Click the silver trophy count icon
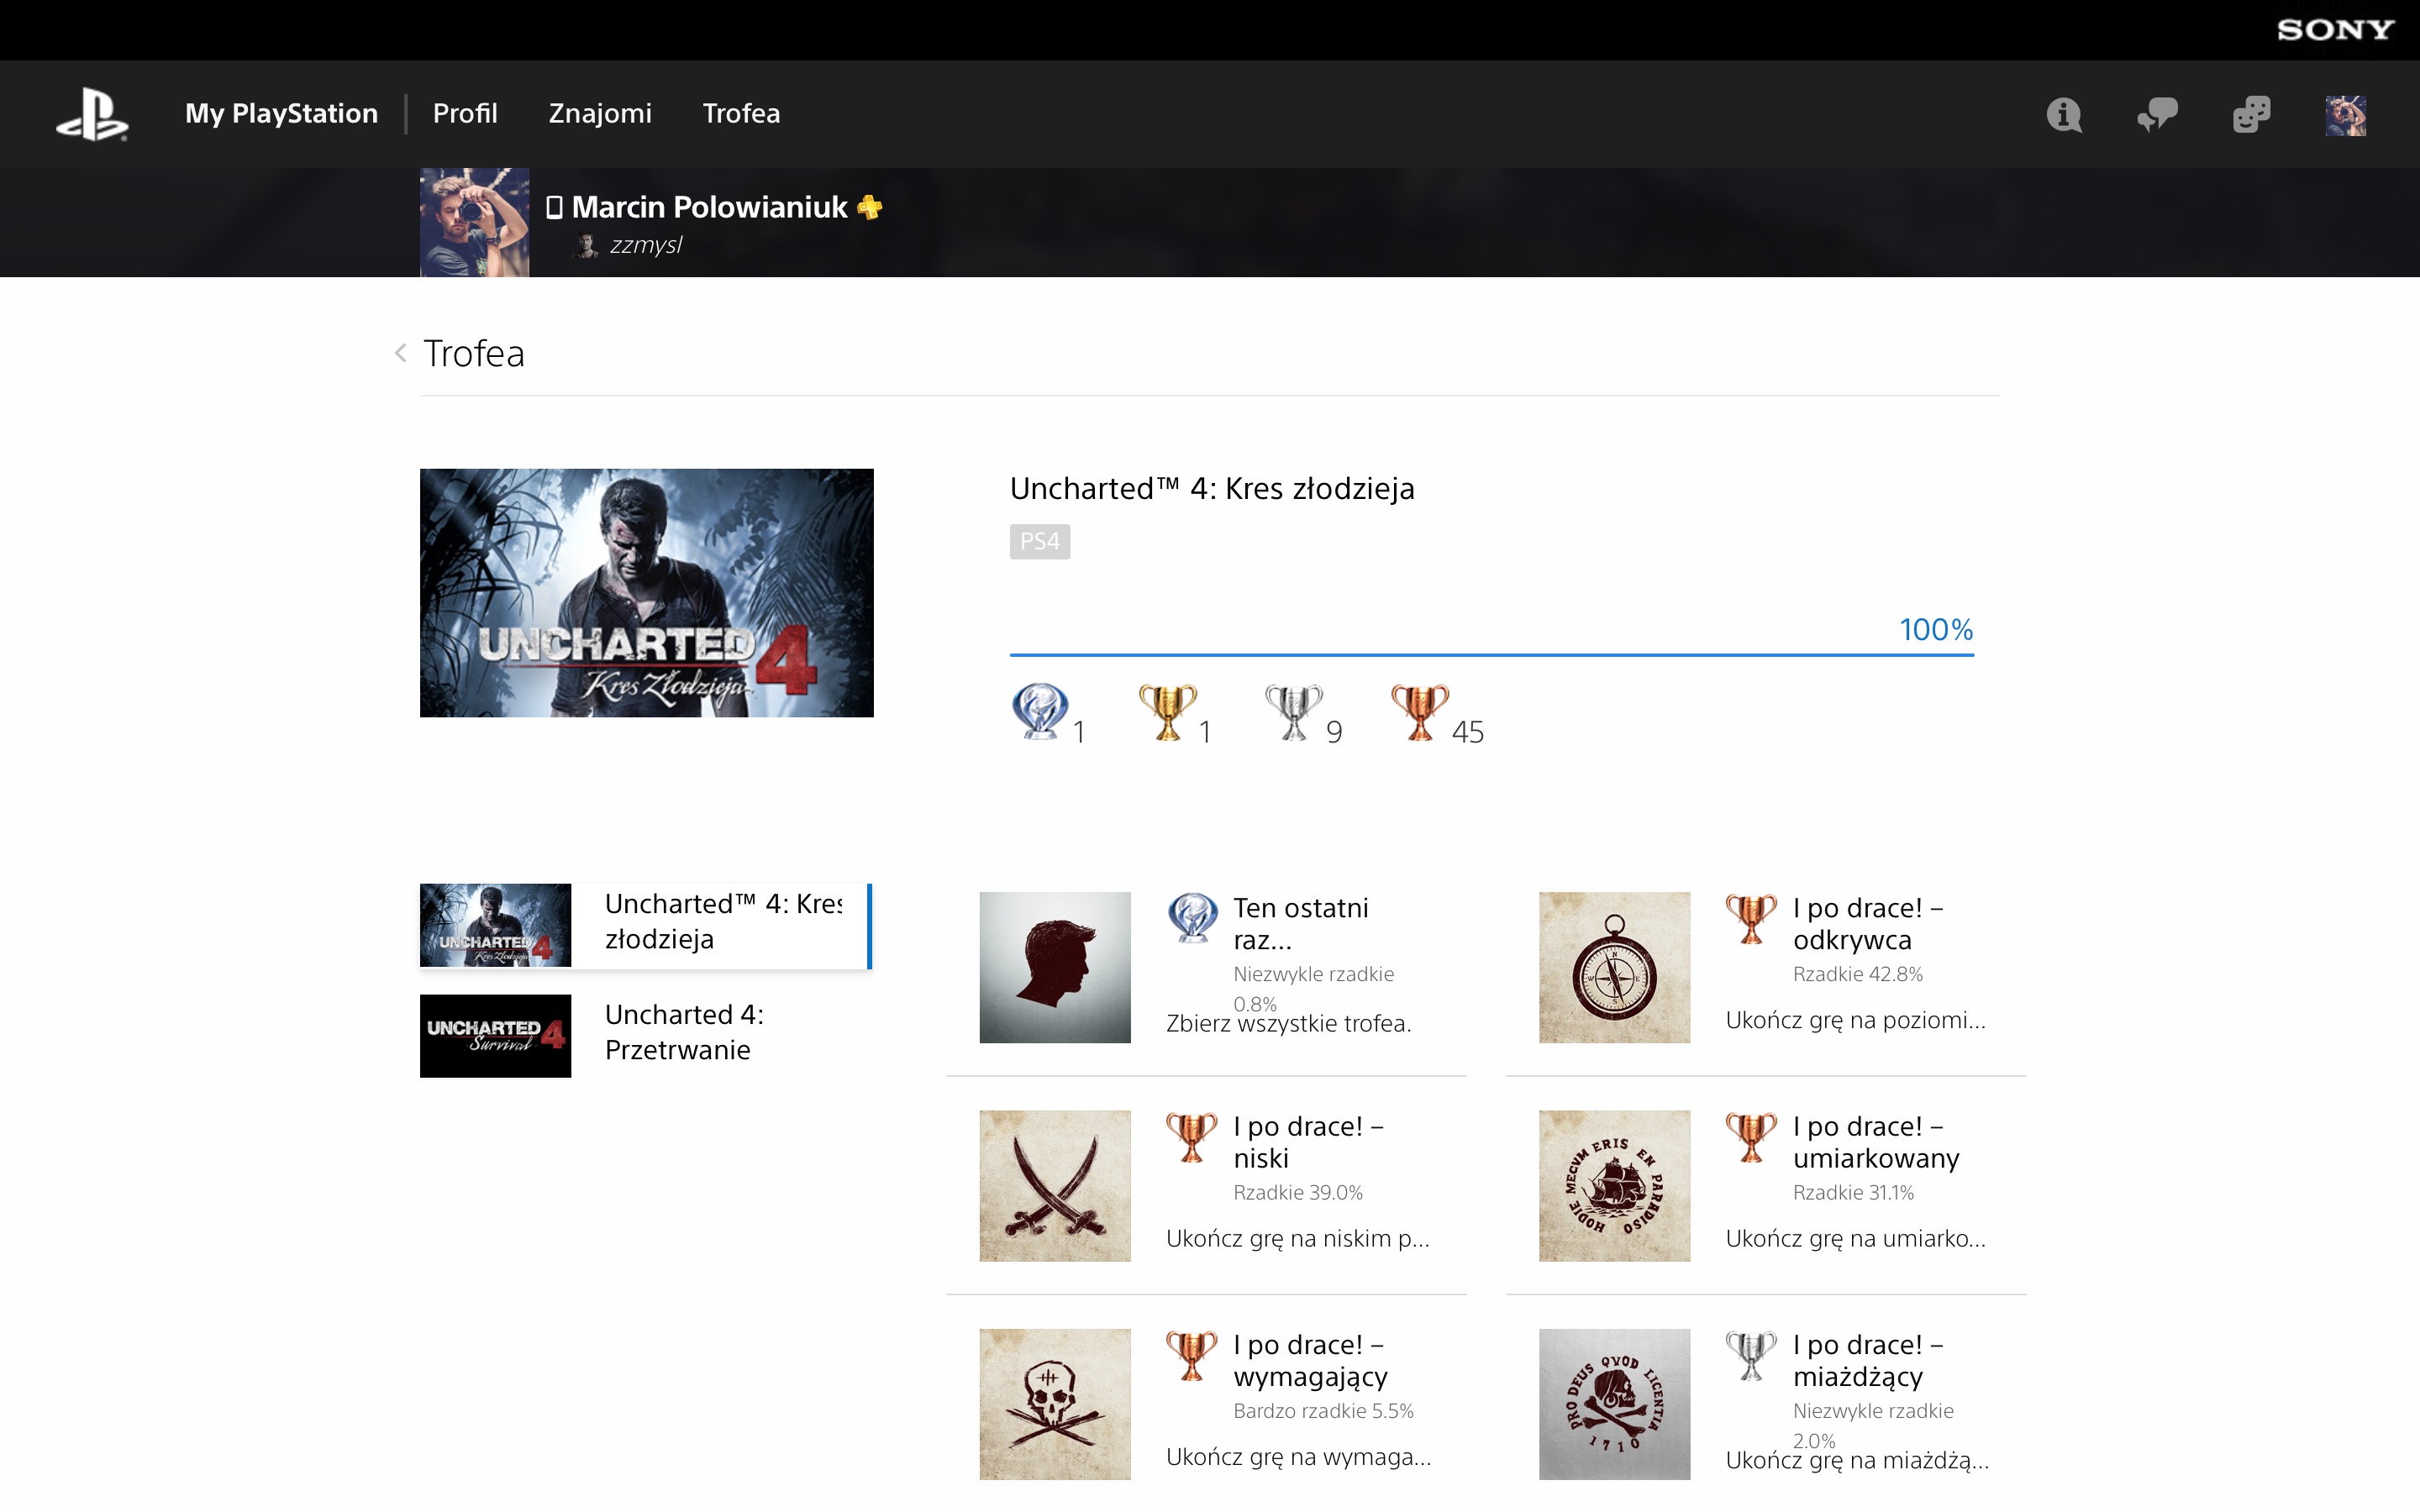 (1293, 711)
